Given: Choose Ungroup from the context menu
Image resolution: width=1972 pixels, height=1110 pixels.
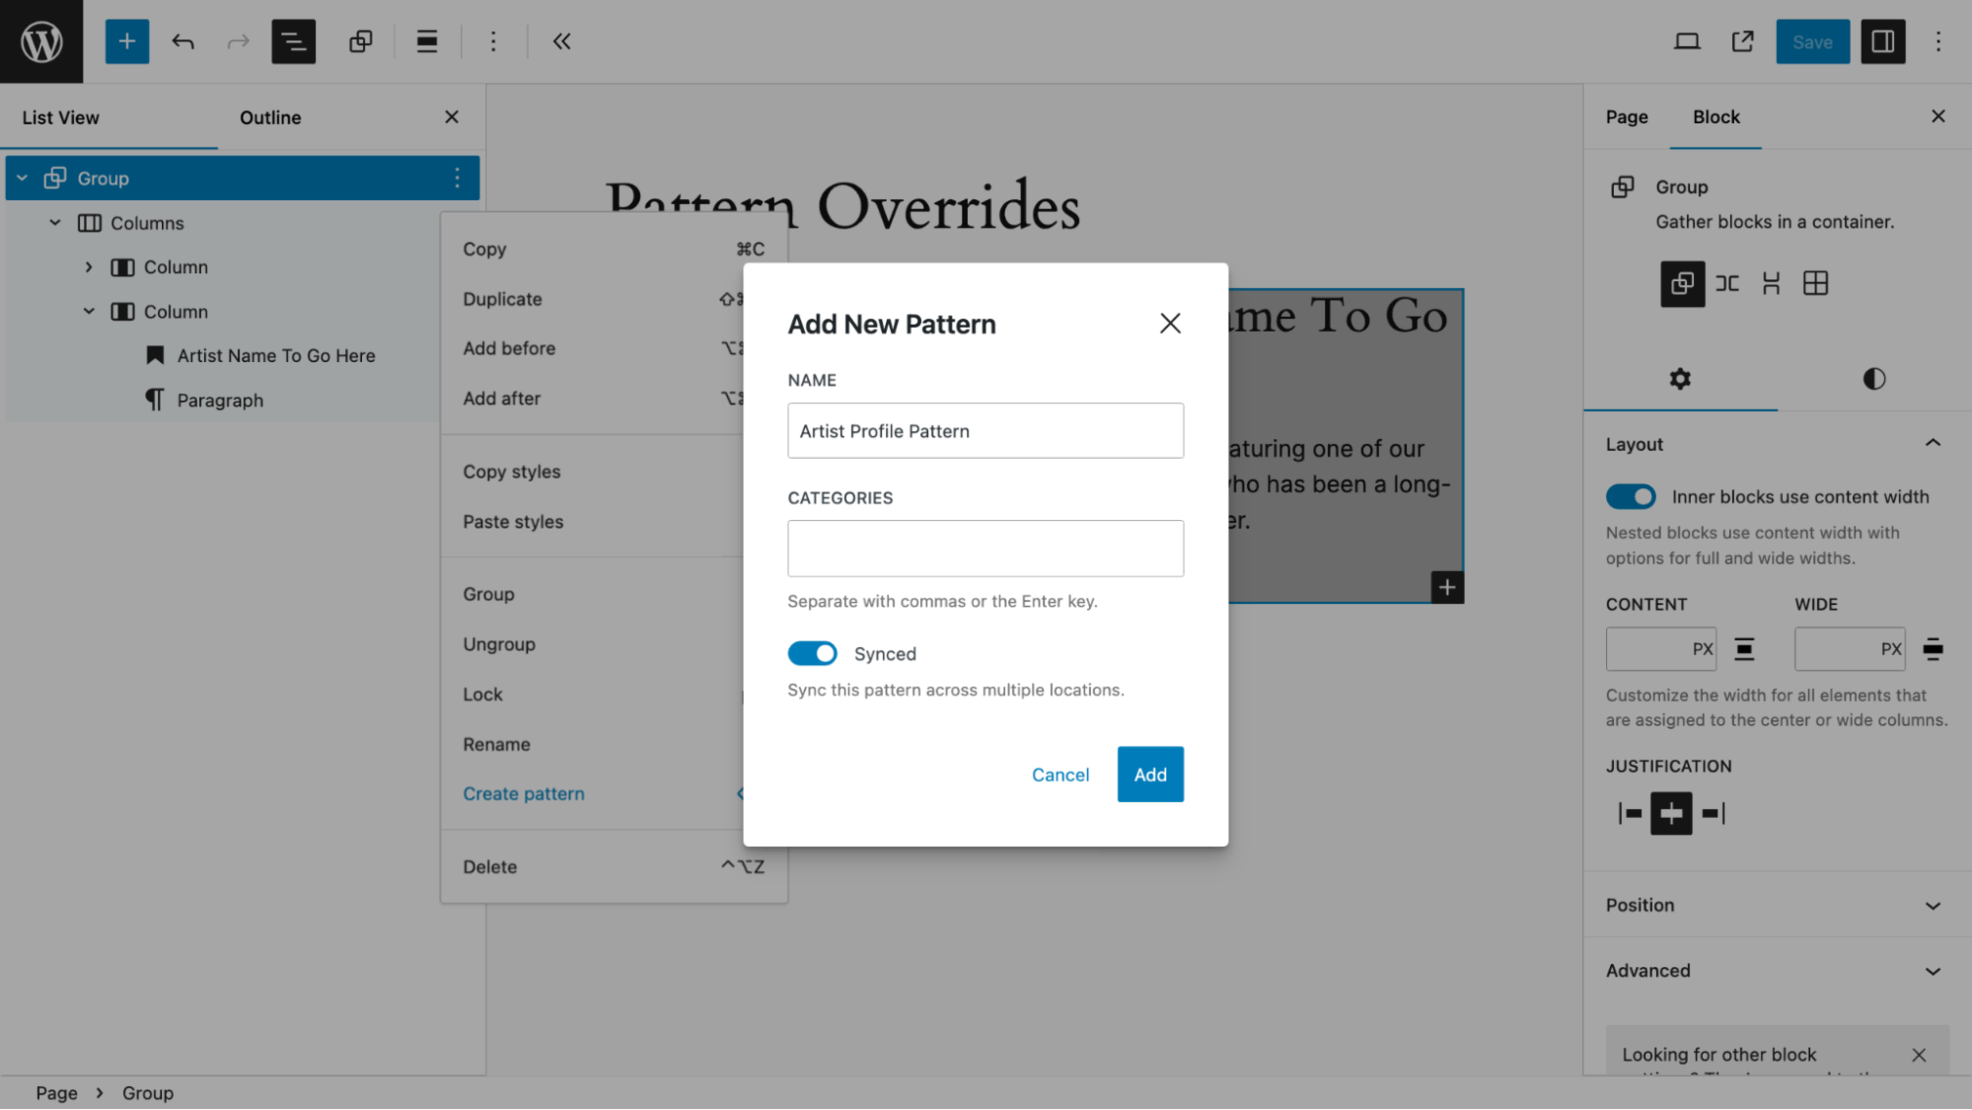Looking at the screenshot, I should [499, 644].
